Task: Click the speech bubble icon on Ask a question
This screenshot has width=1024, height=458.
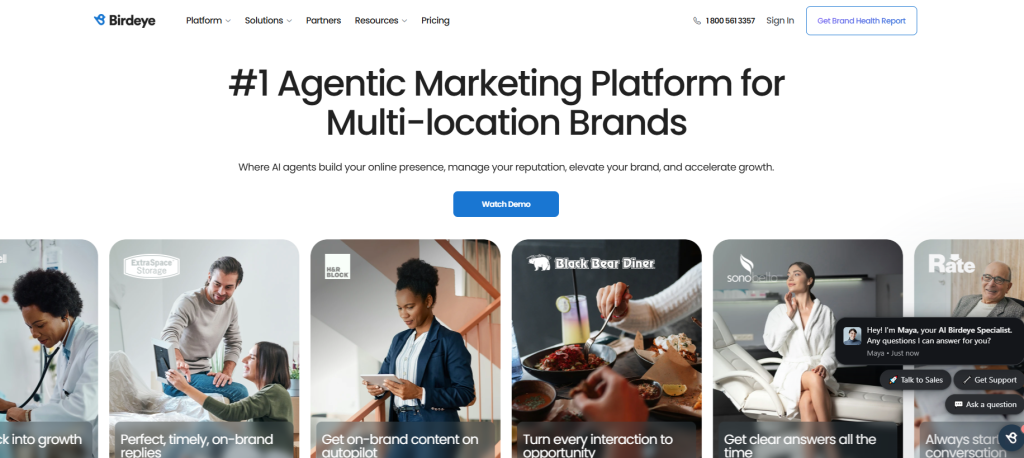Action: 958,404
